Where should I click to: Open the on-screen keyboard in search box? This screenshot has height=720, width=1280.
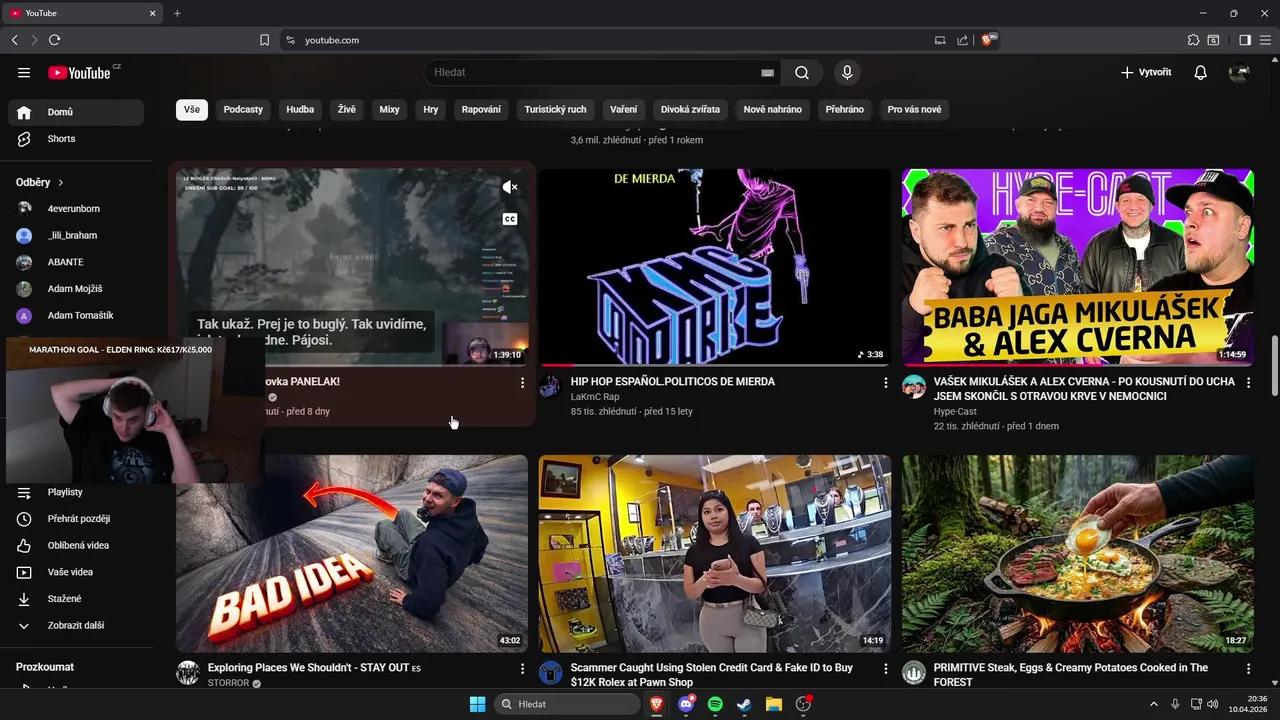pos(767,73)
